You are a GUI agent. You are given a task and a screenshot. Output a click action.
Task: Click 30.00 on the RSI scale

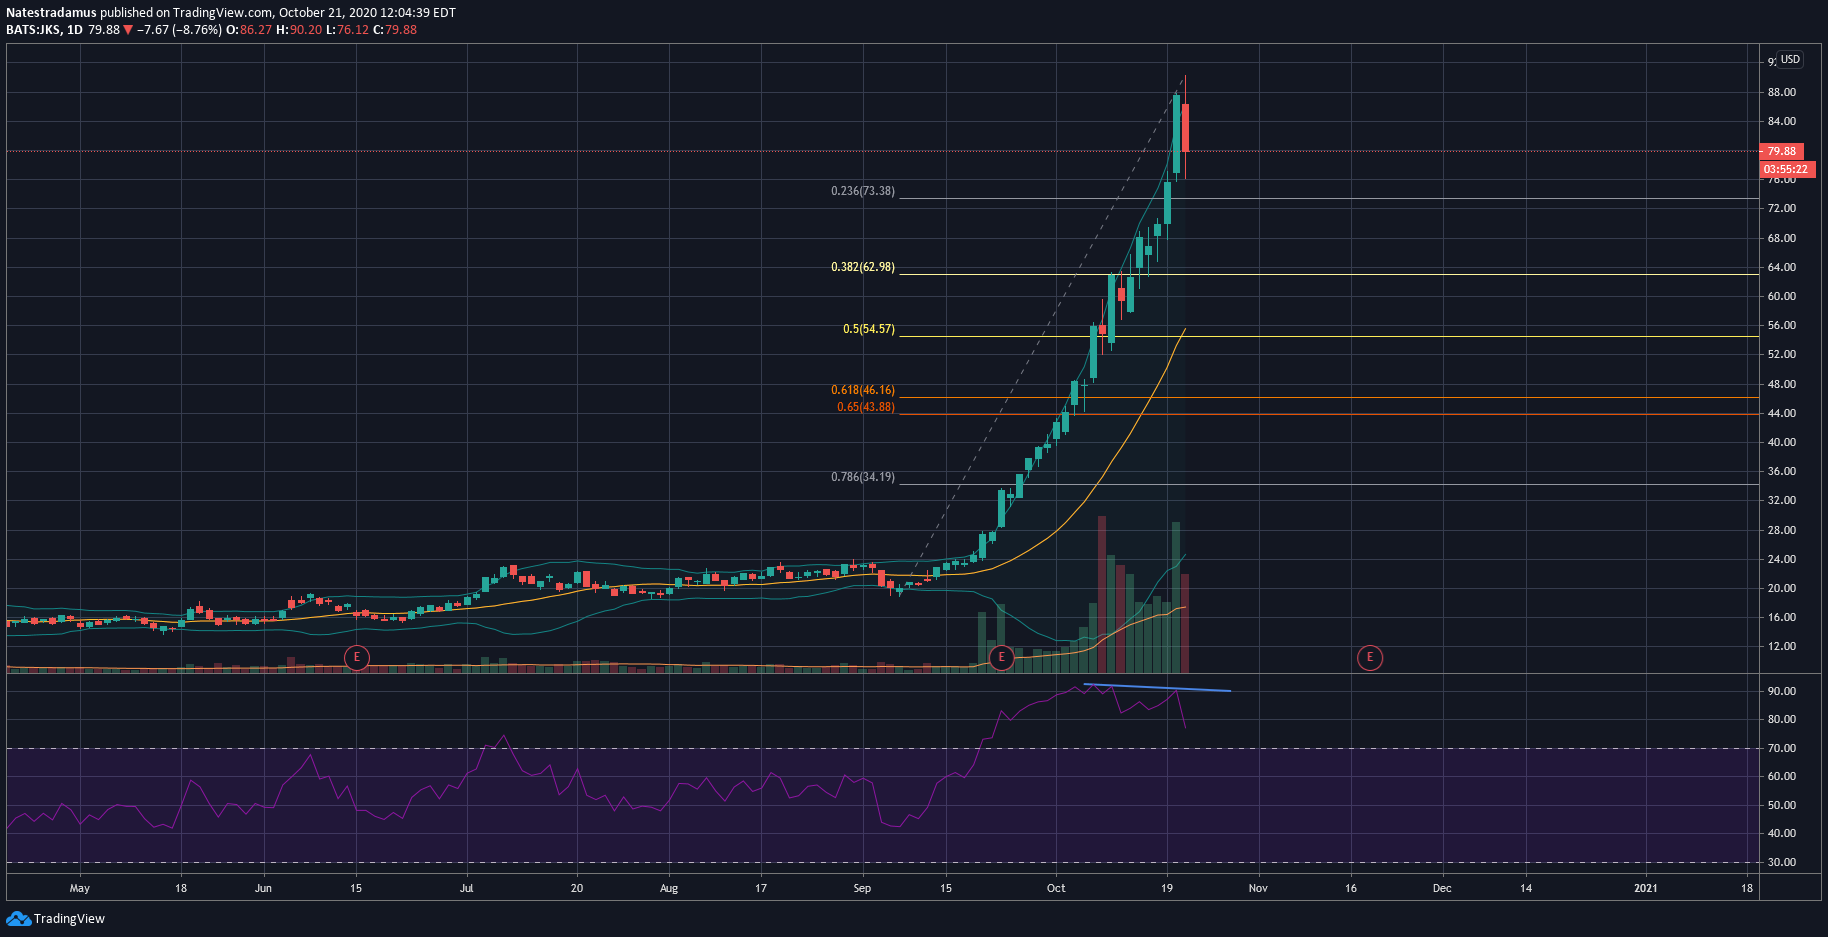(1782, 862)
